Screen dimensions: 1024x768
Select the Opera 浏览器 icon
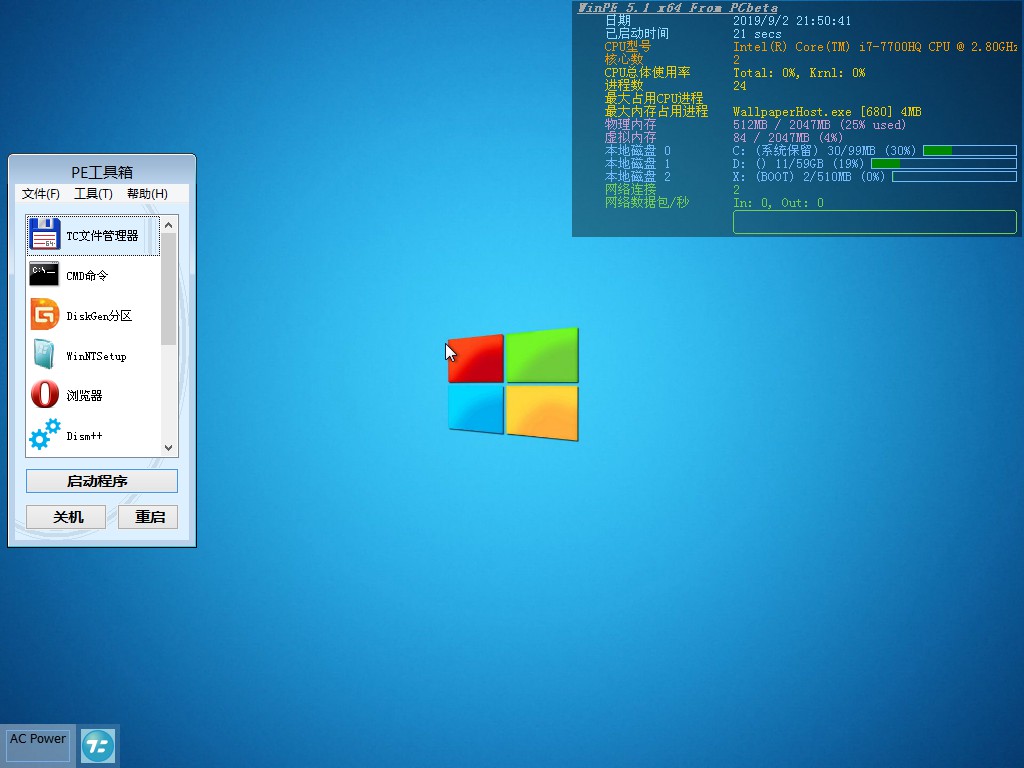click(45, 395)
